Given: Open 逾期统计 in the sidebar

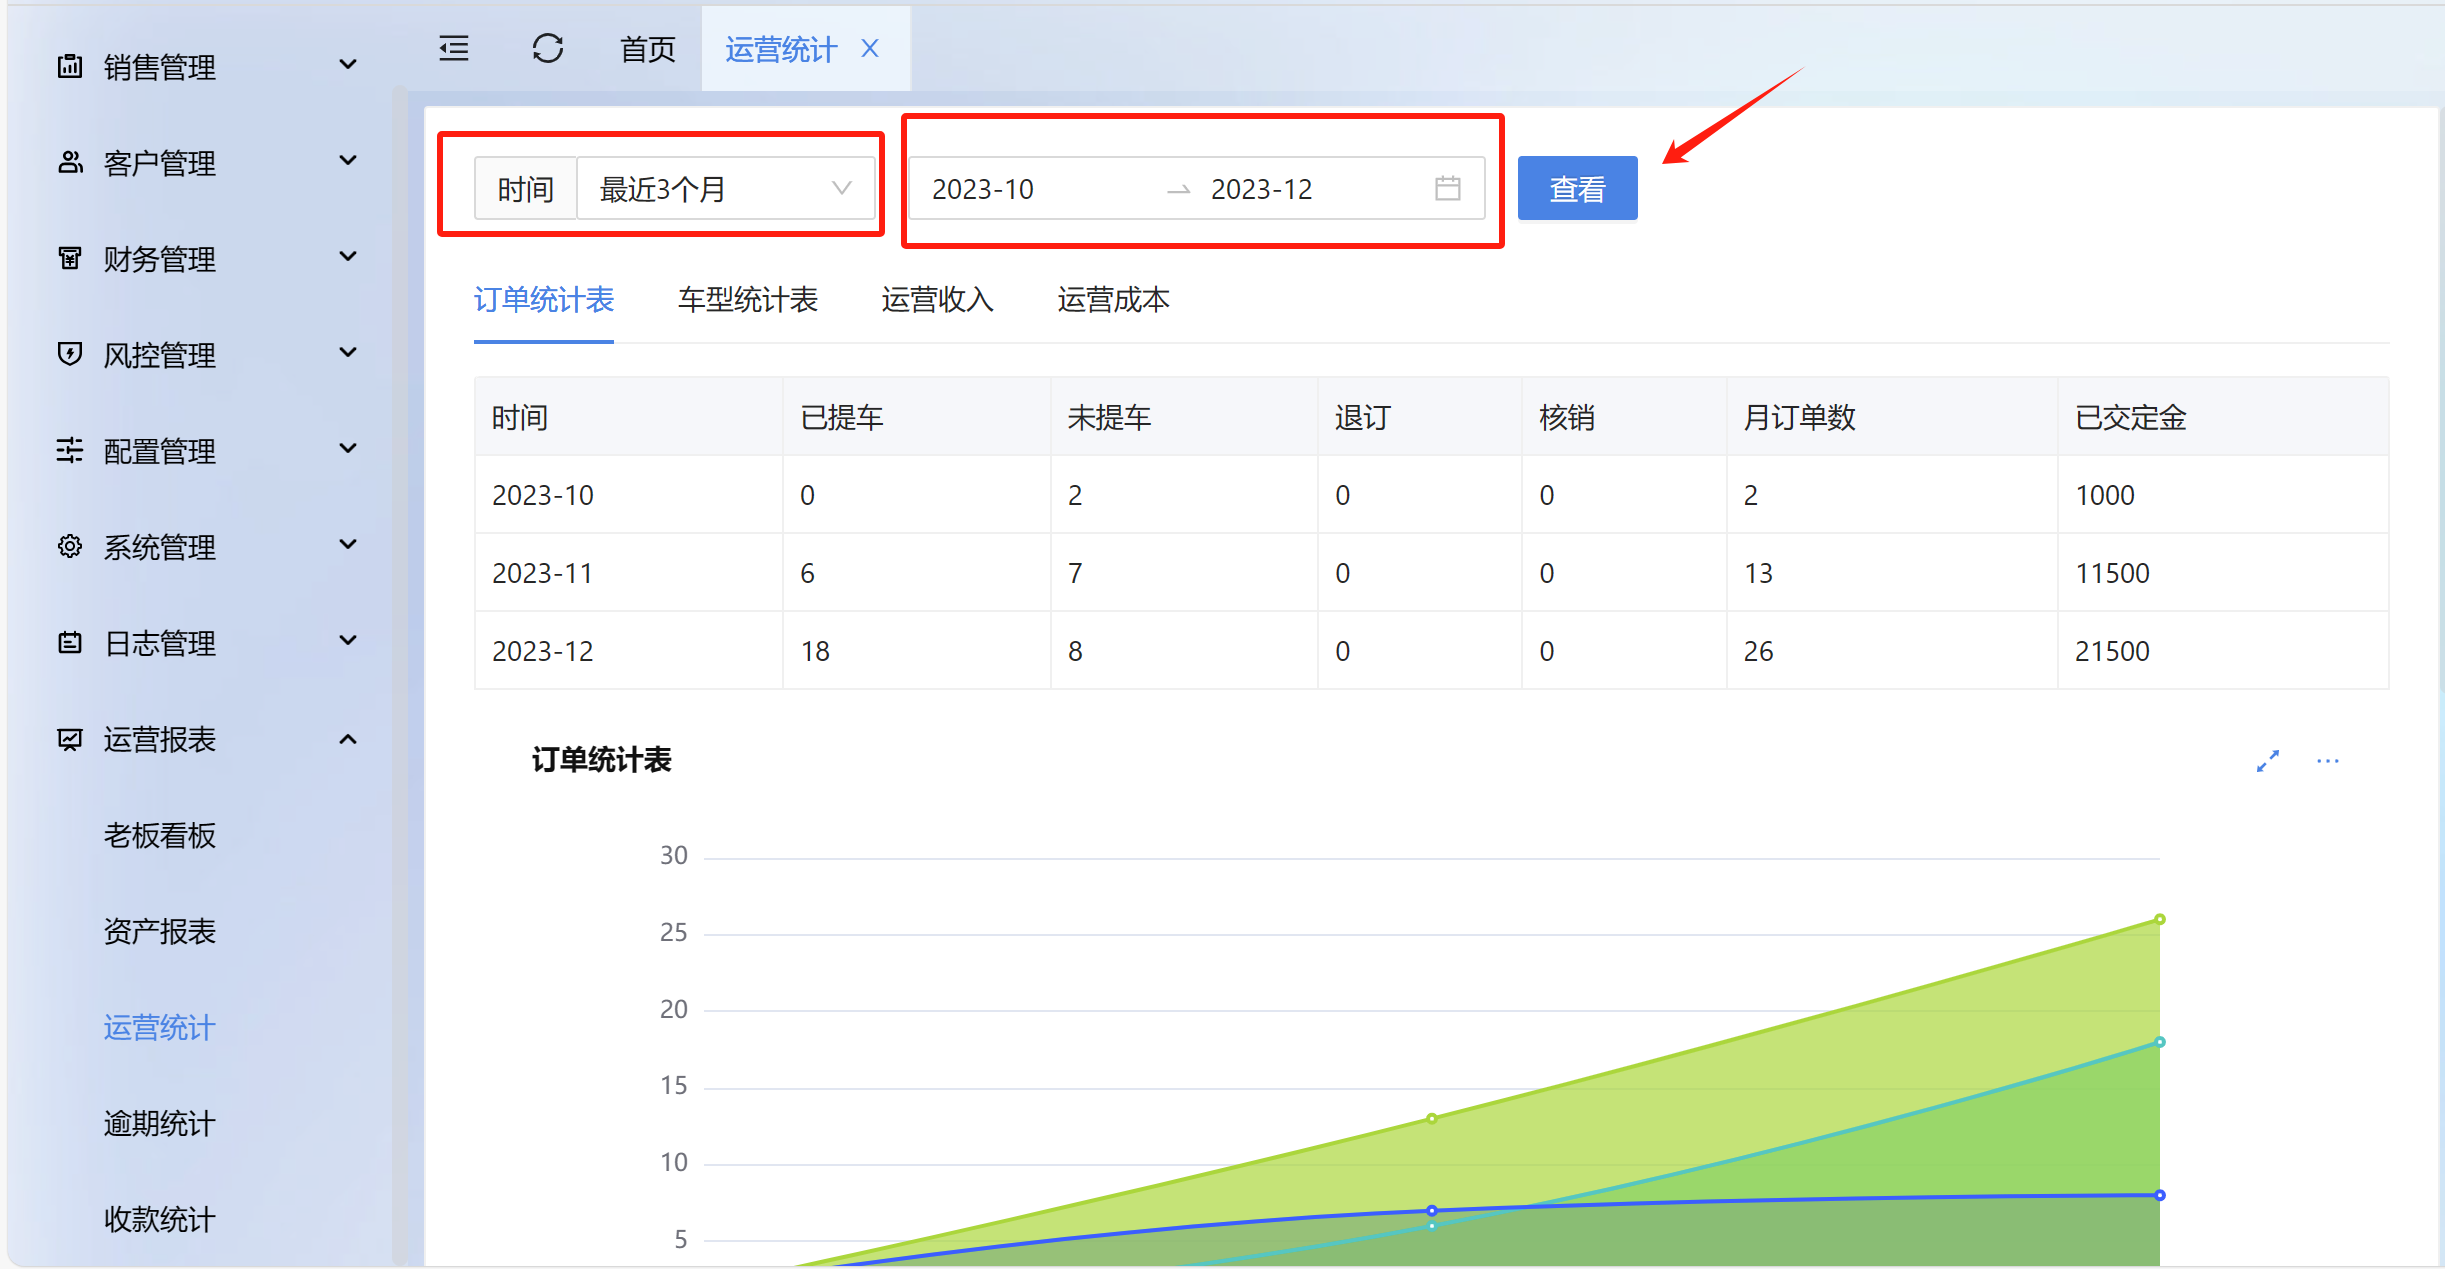Looking at the screenshot, I should [160, 1123].
